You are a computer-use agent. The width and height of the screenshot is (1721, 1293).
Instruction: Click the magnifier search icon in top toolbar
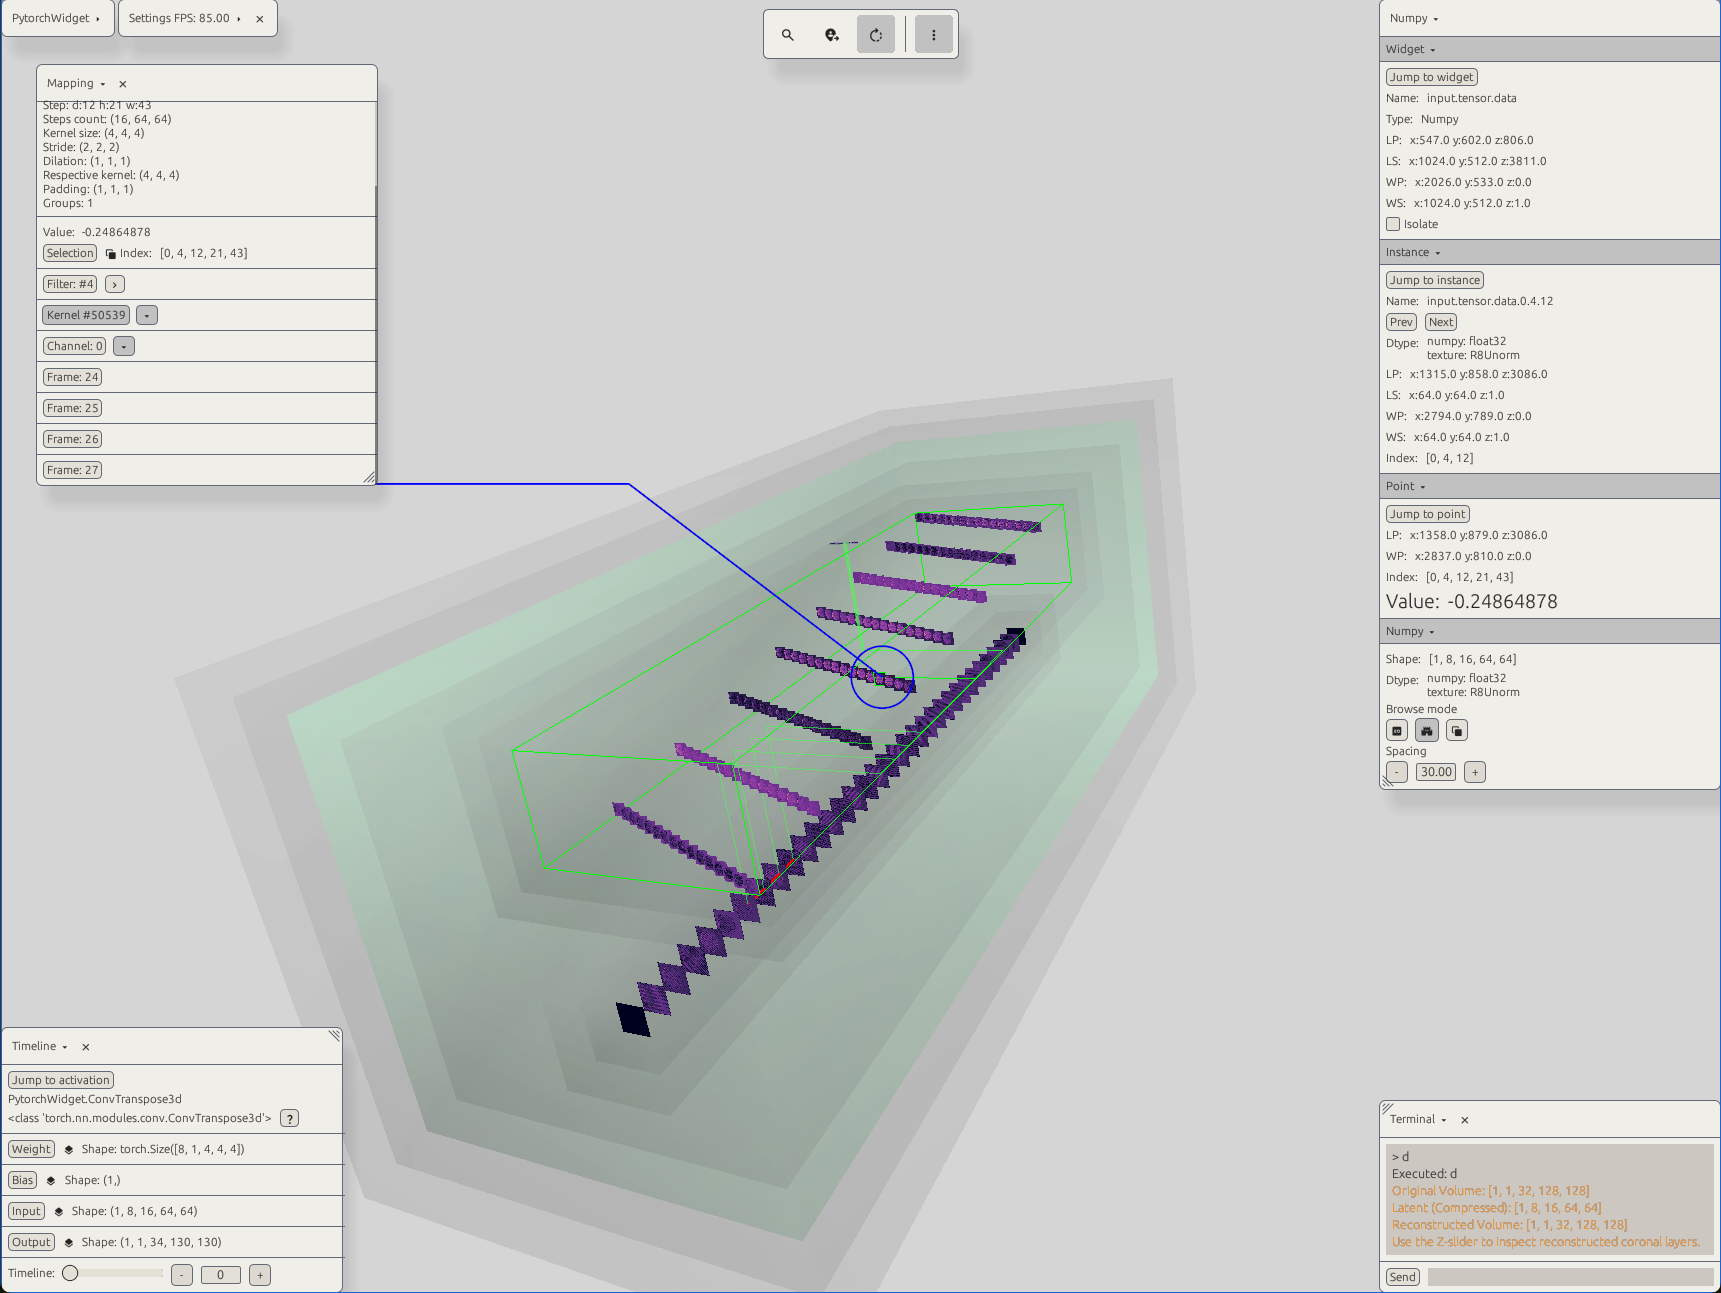[x=788, y=35]
